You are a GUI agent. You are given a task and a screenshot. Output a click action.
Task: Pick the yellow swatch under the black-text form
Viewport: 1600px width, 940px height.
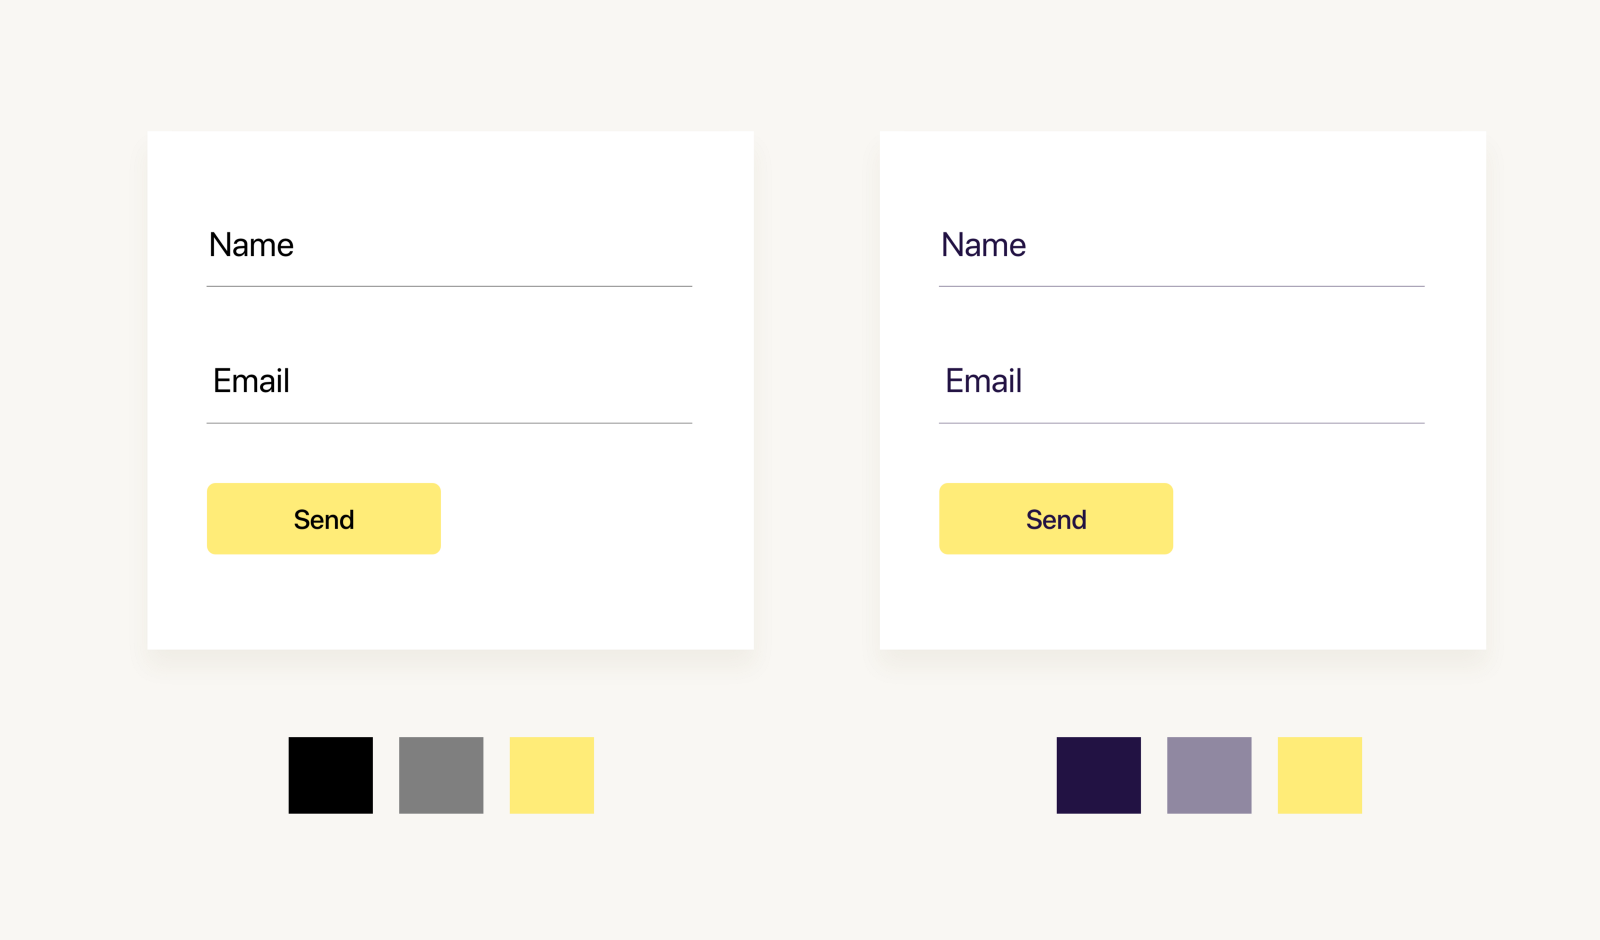(x=551, y=775)
